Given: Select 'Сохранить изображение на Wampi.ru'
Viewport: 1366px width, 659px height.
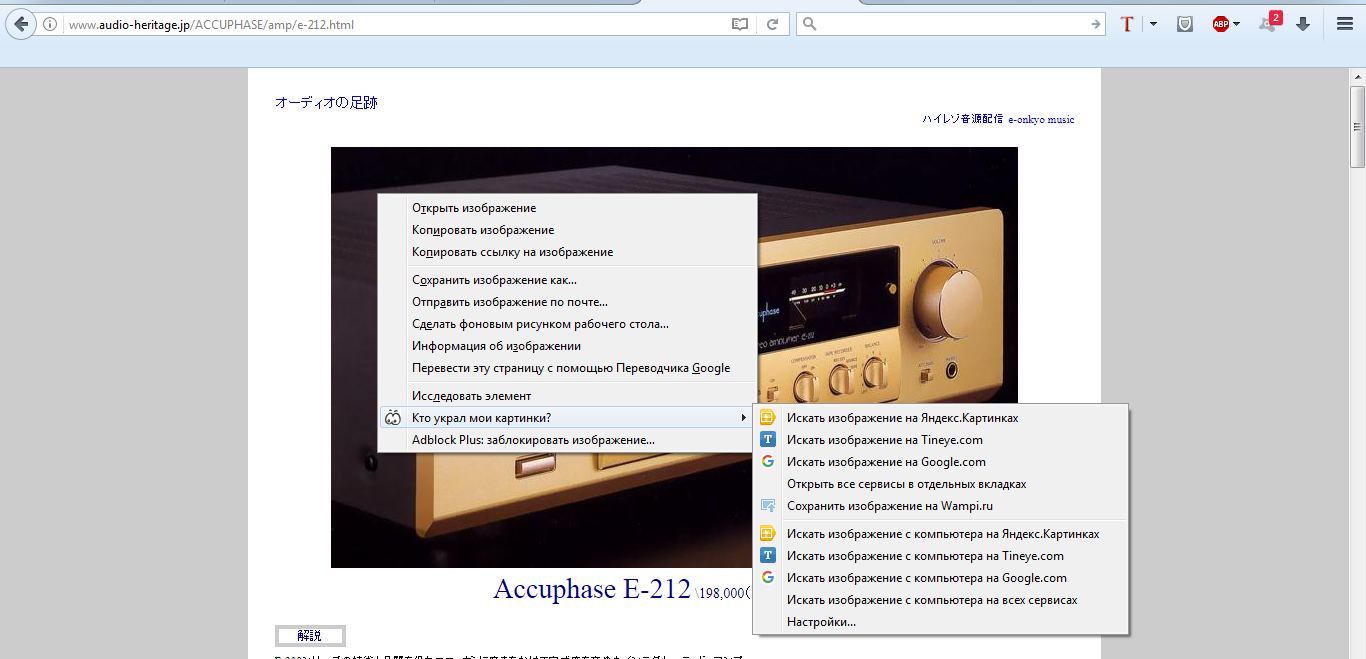Looking at the screenshot, I should [941, 506].
